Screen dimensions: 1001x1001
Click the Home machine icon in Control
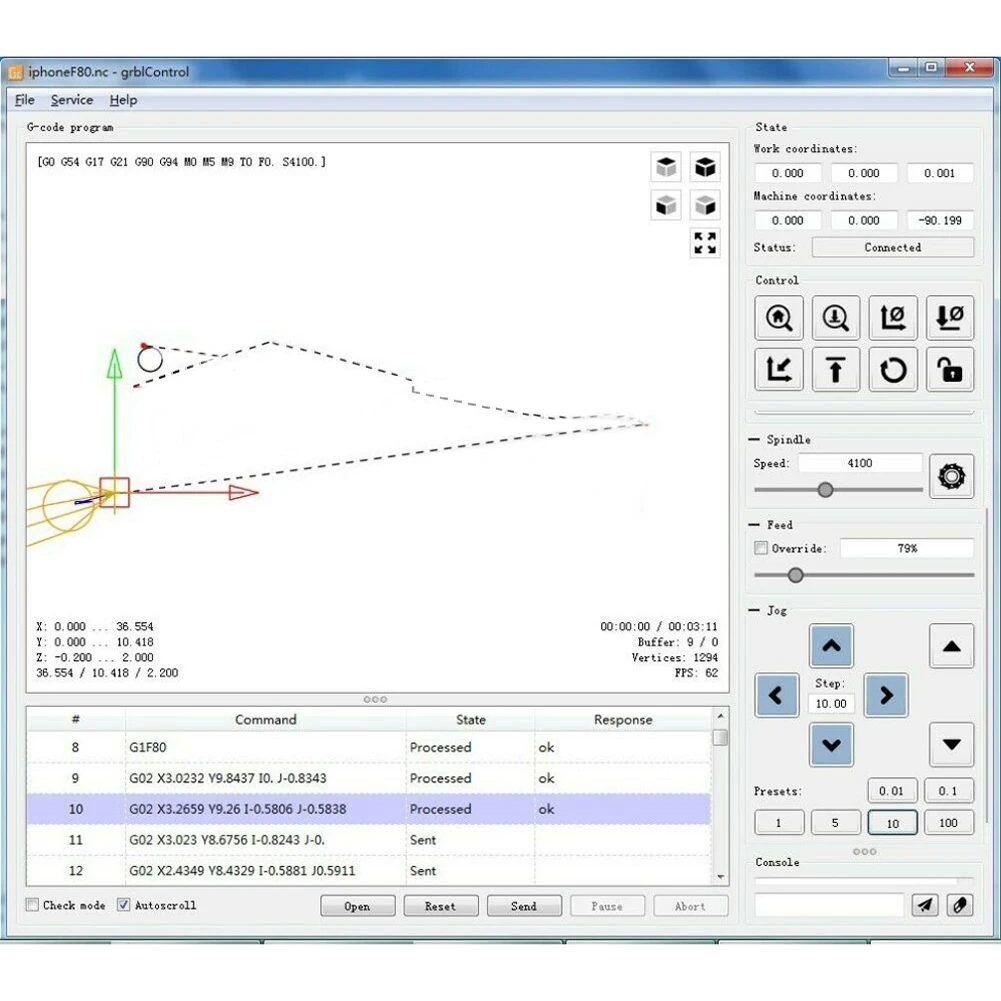click(x=778, y=318)
